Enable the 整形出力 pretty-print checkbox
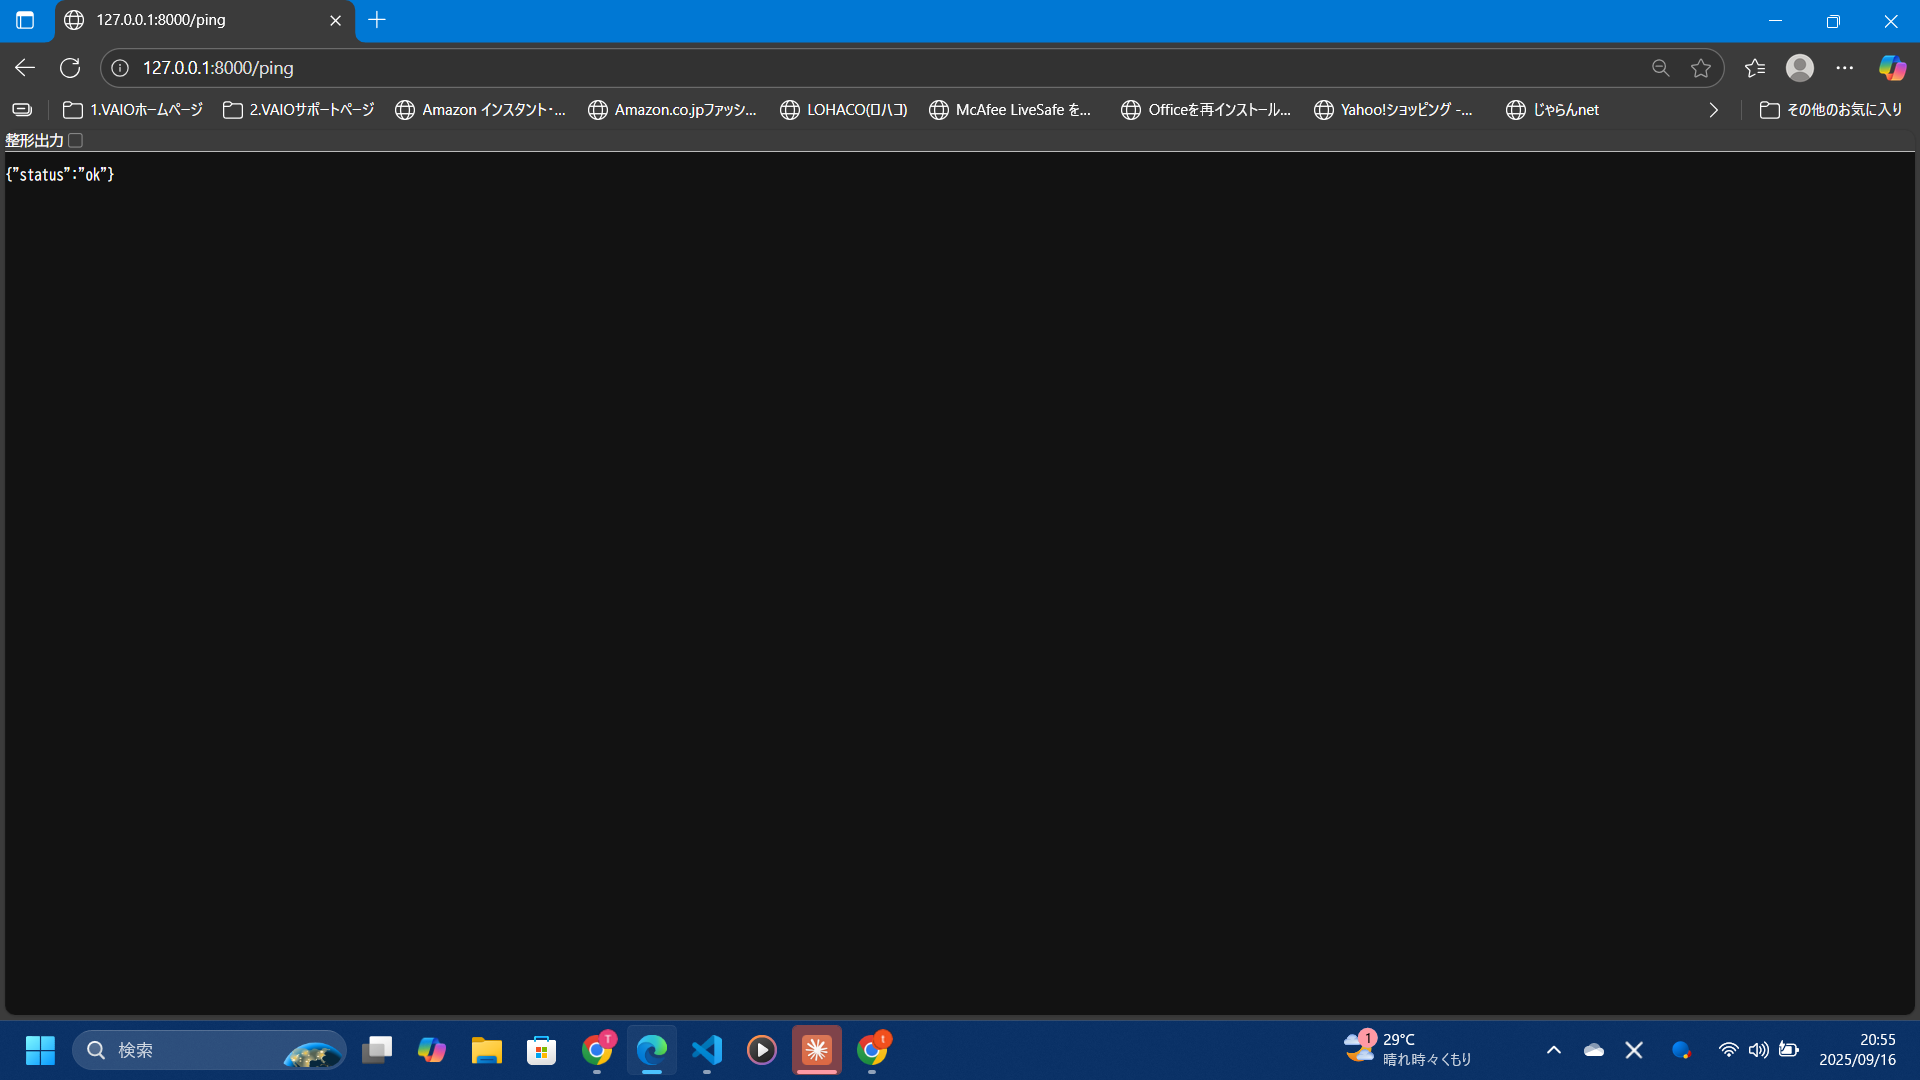1920x1080 pixels. (76, 141)
